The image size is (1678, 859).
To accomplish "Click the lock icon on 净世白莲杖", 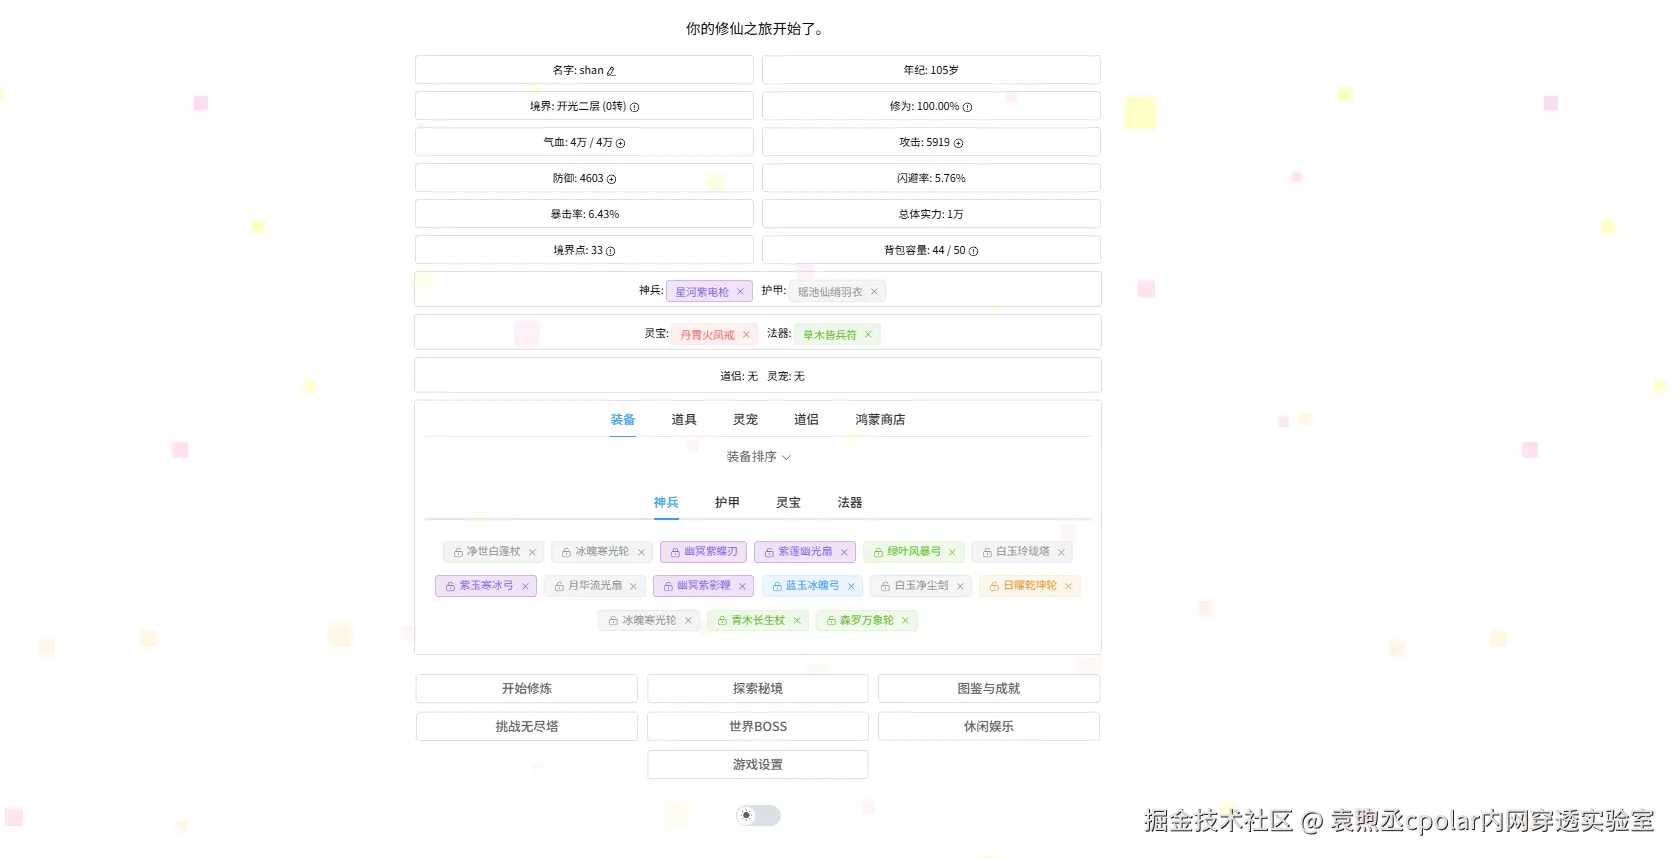I will tap(458, 552).
